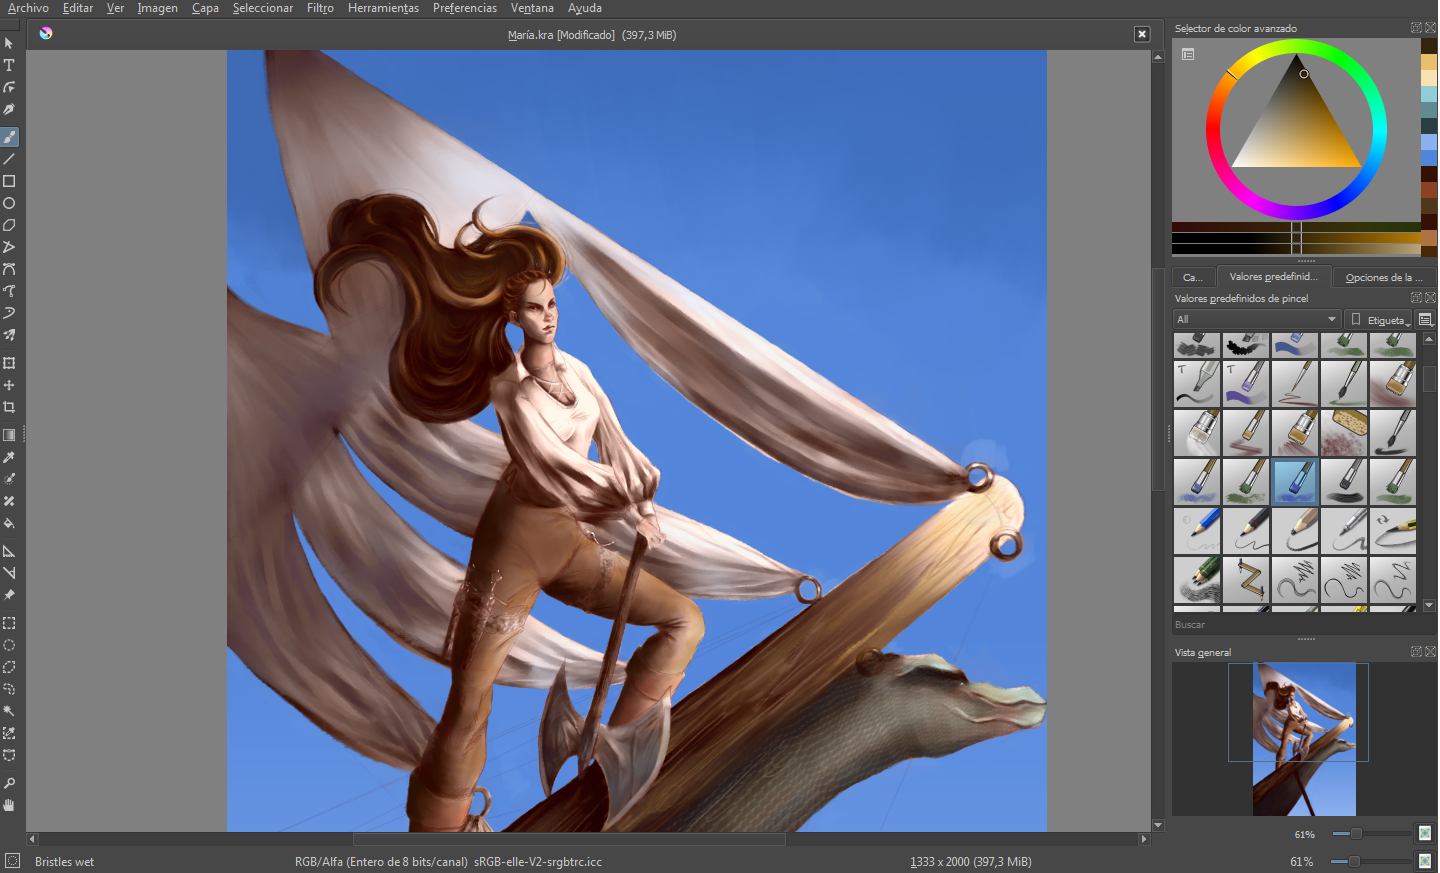
Task: Select the Line tool
Action: (9, 159)
